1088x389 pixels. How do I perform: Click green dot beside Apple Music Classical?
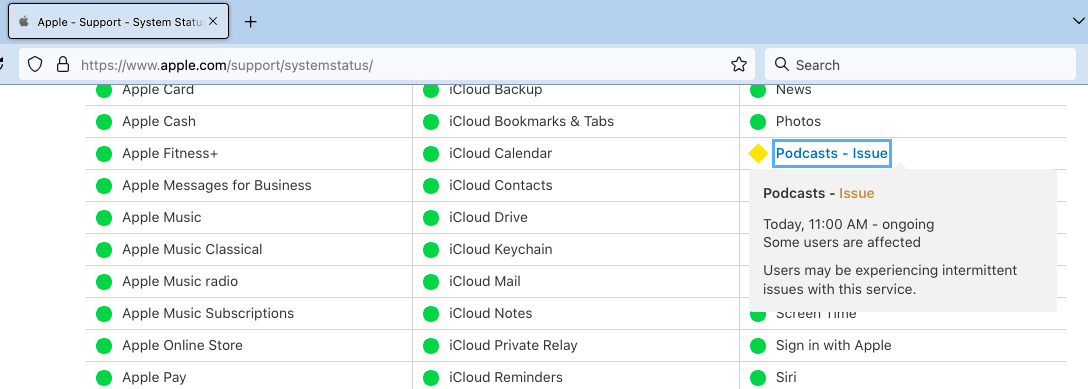click(104, 250)
